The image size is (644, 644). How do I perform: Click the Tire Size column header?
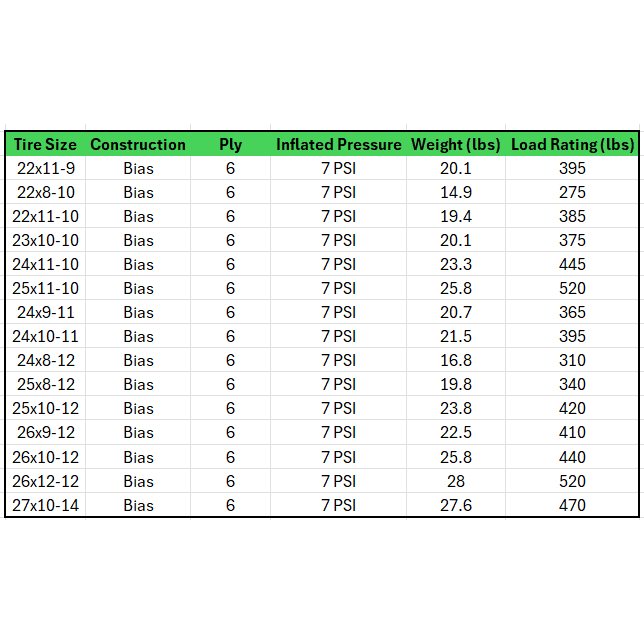point(46,144)
